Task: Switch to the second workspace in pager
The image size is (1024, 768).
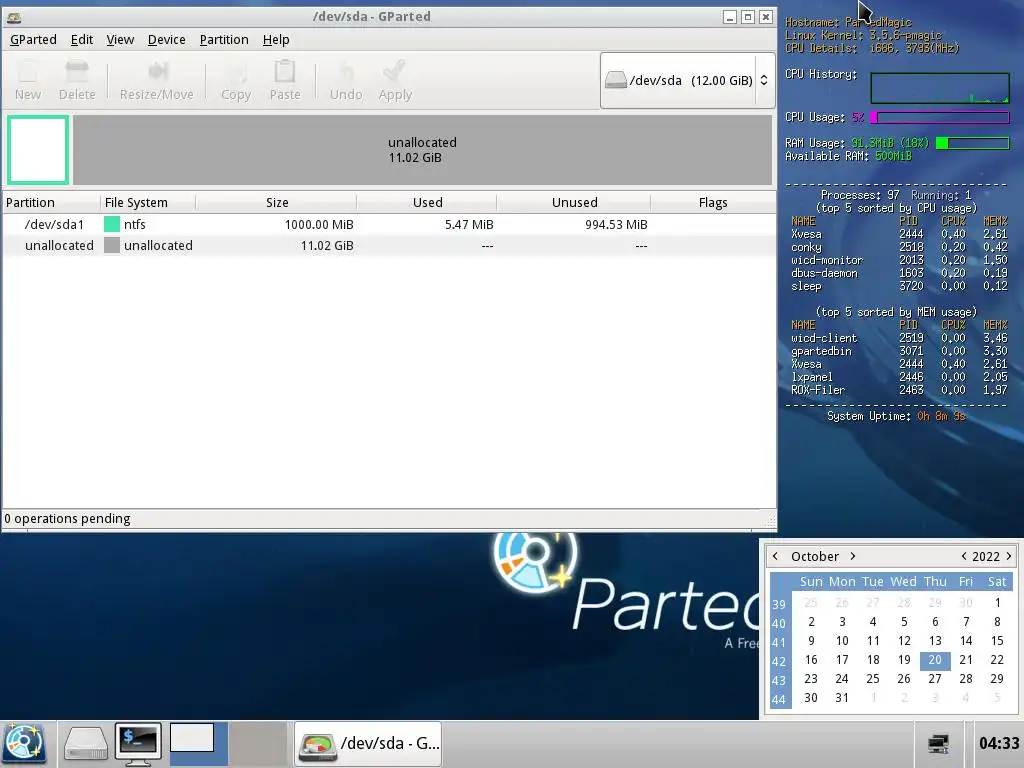Action: pyautogui.click(x=258, y=744)
